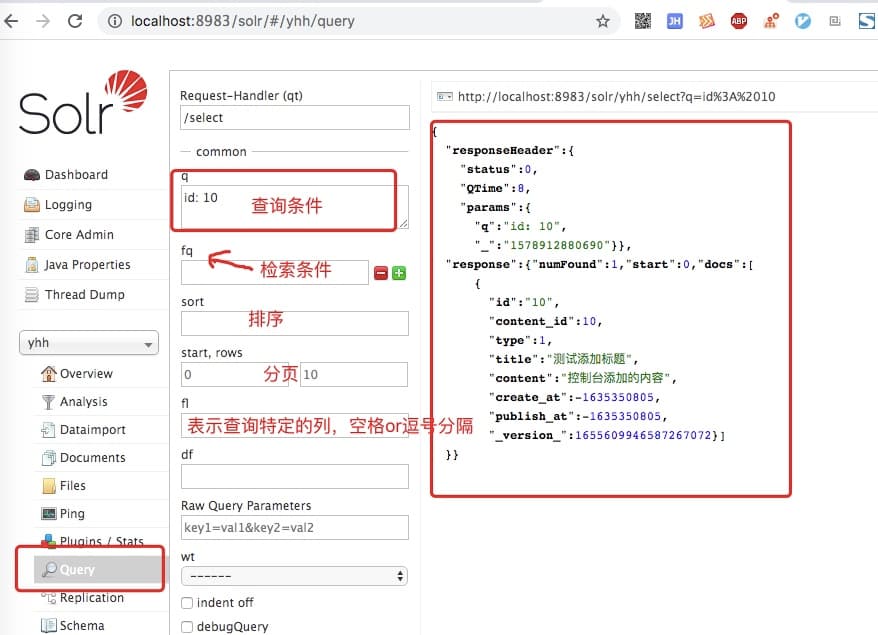Go to the Logging section

(68, 205)
